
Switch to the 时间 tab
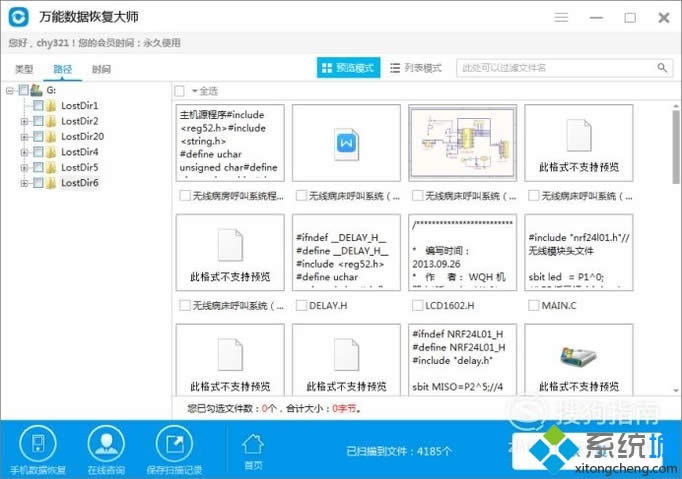tap(101, 69)
